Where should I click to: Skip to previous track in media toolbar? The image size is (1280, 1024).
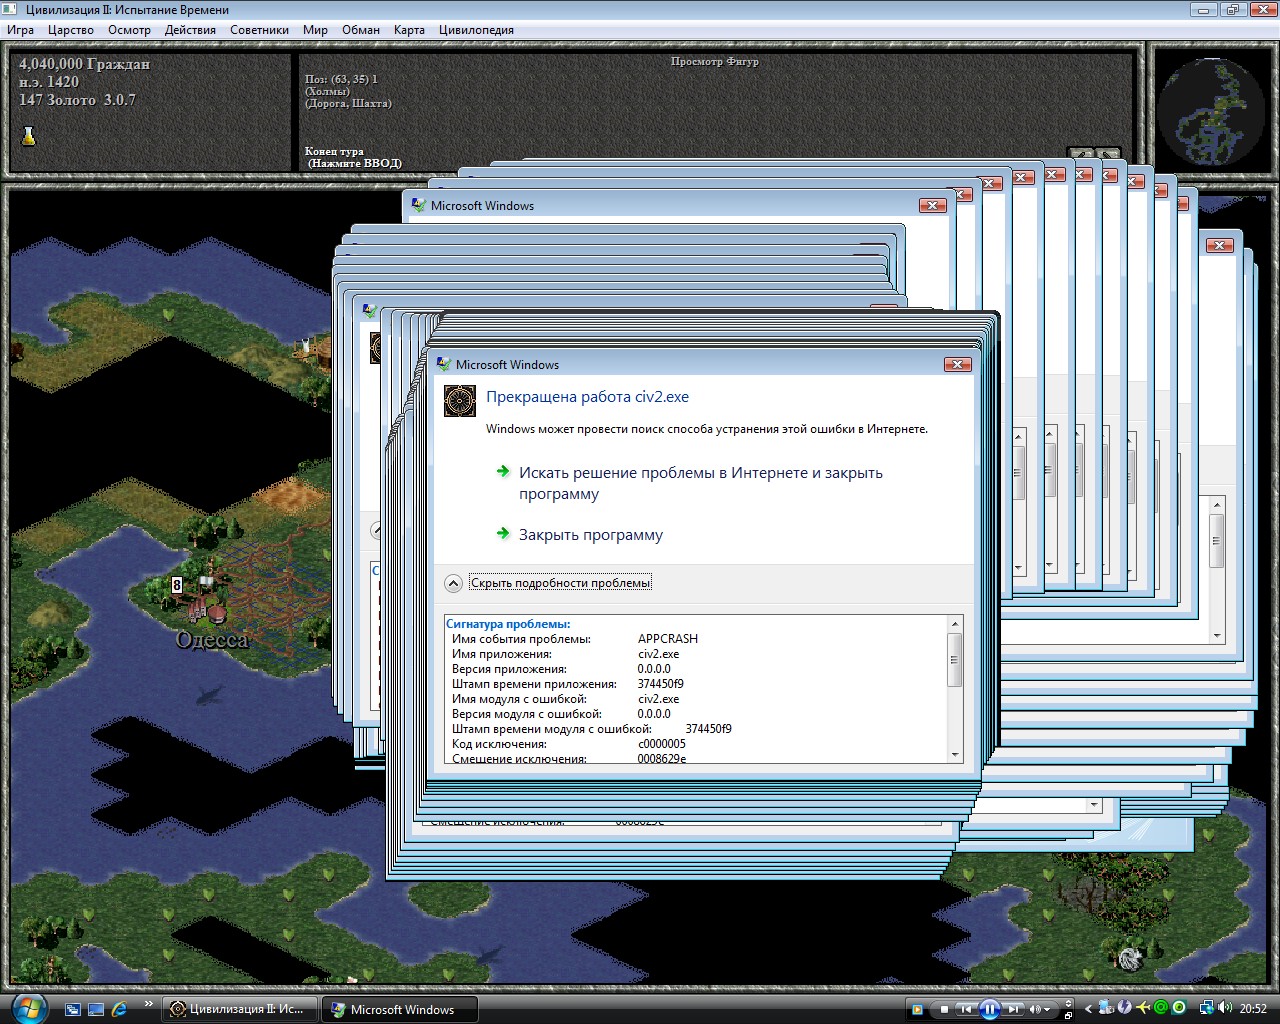(x=965, y=1009)
